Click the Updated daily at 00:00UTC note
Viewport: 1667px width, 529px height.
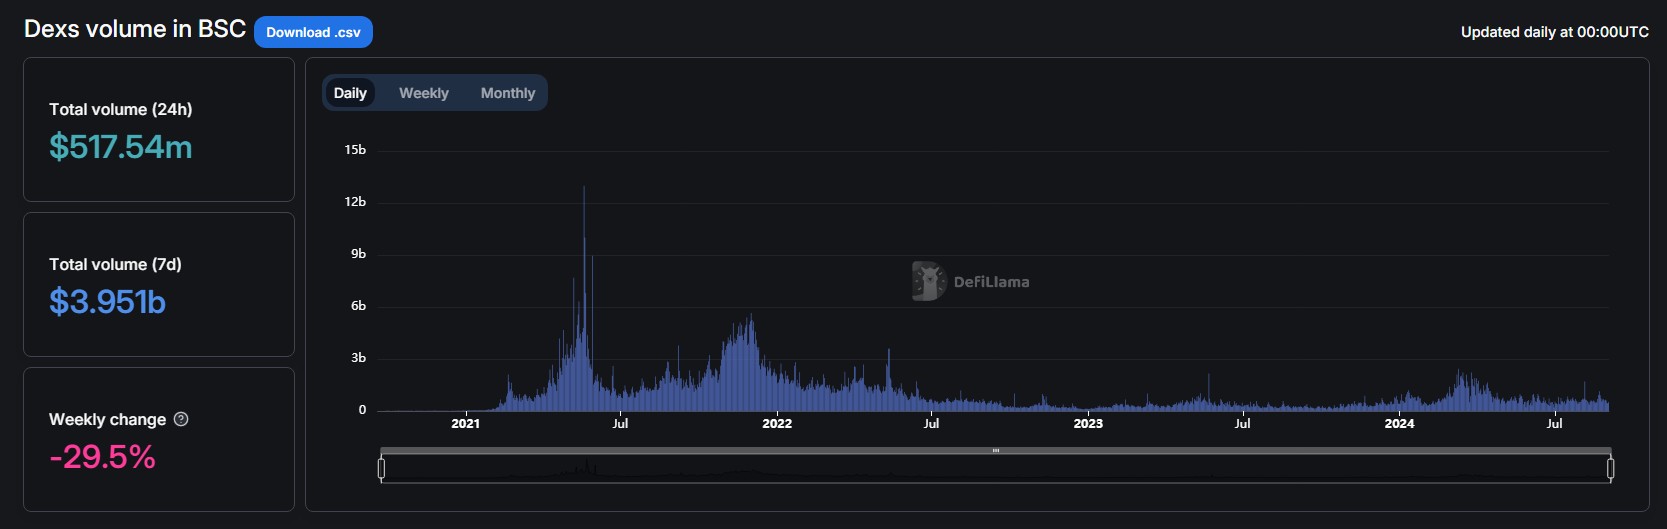[x=1554, y=32]
